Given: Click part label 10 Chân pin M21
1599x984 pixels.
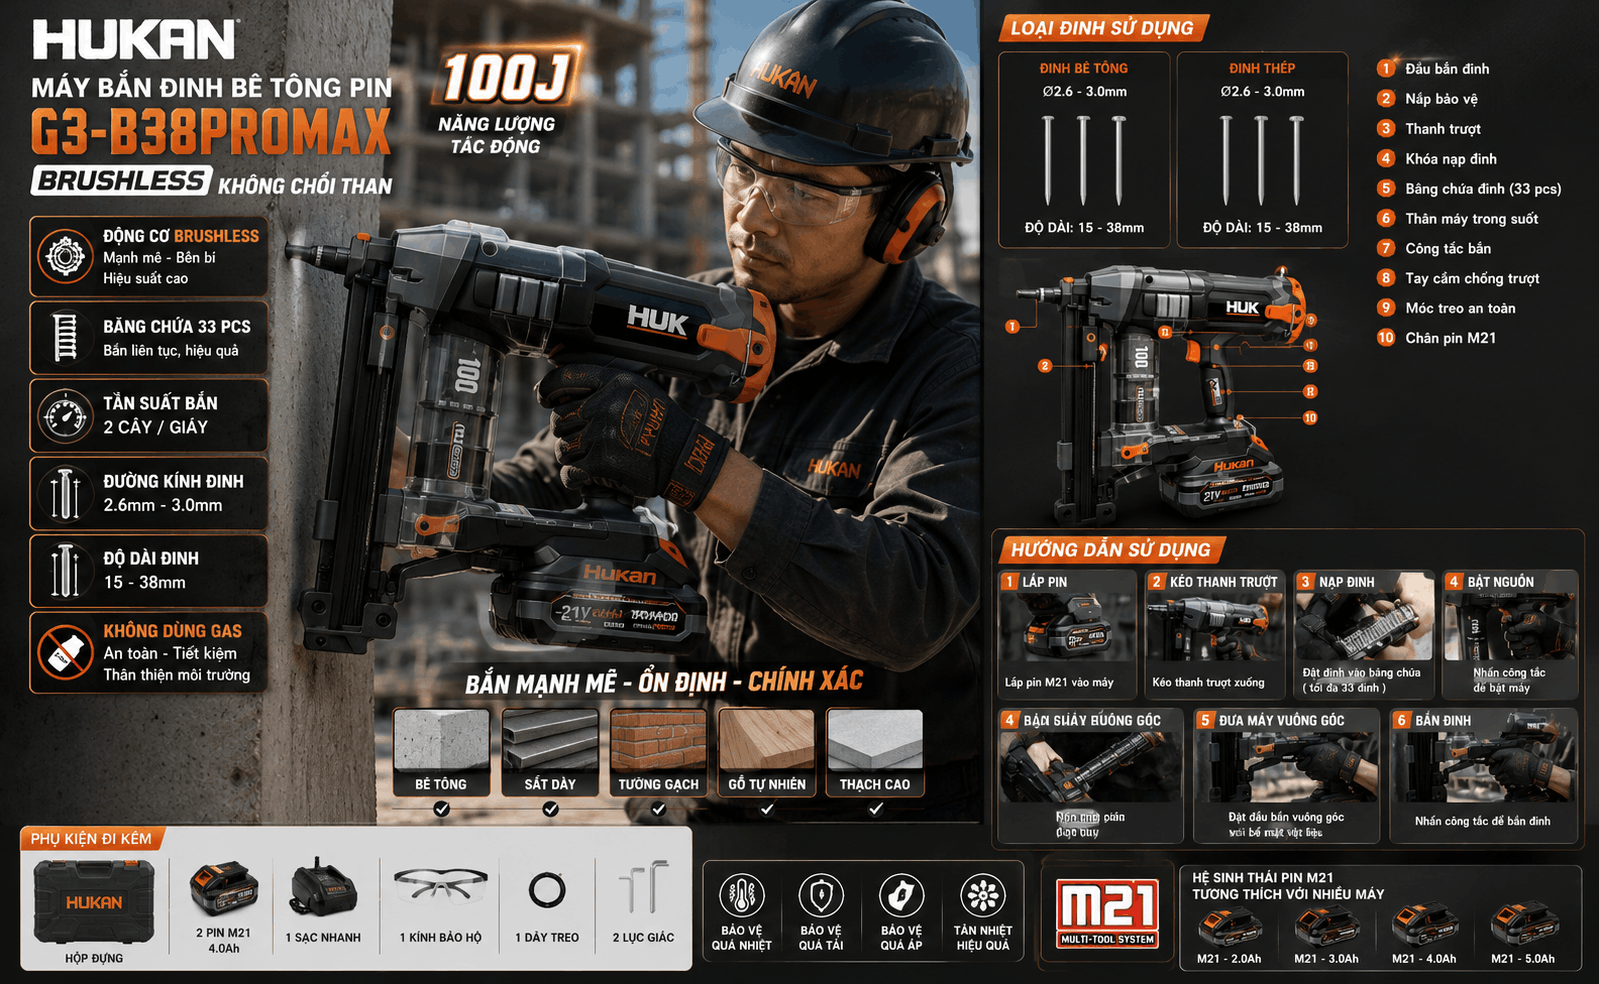Looking at the screenshot, I should [1437, 338].
